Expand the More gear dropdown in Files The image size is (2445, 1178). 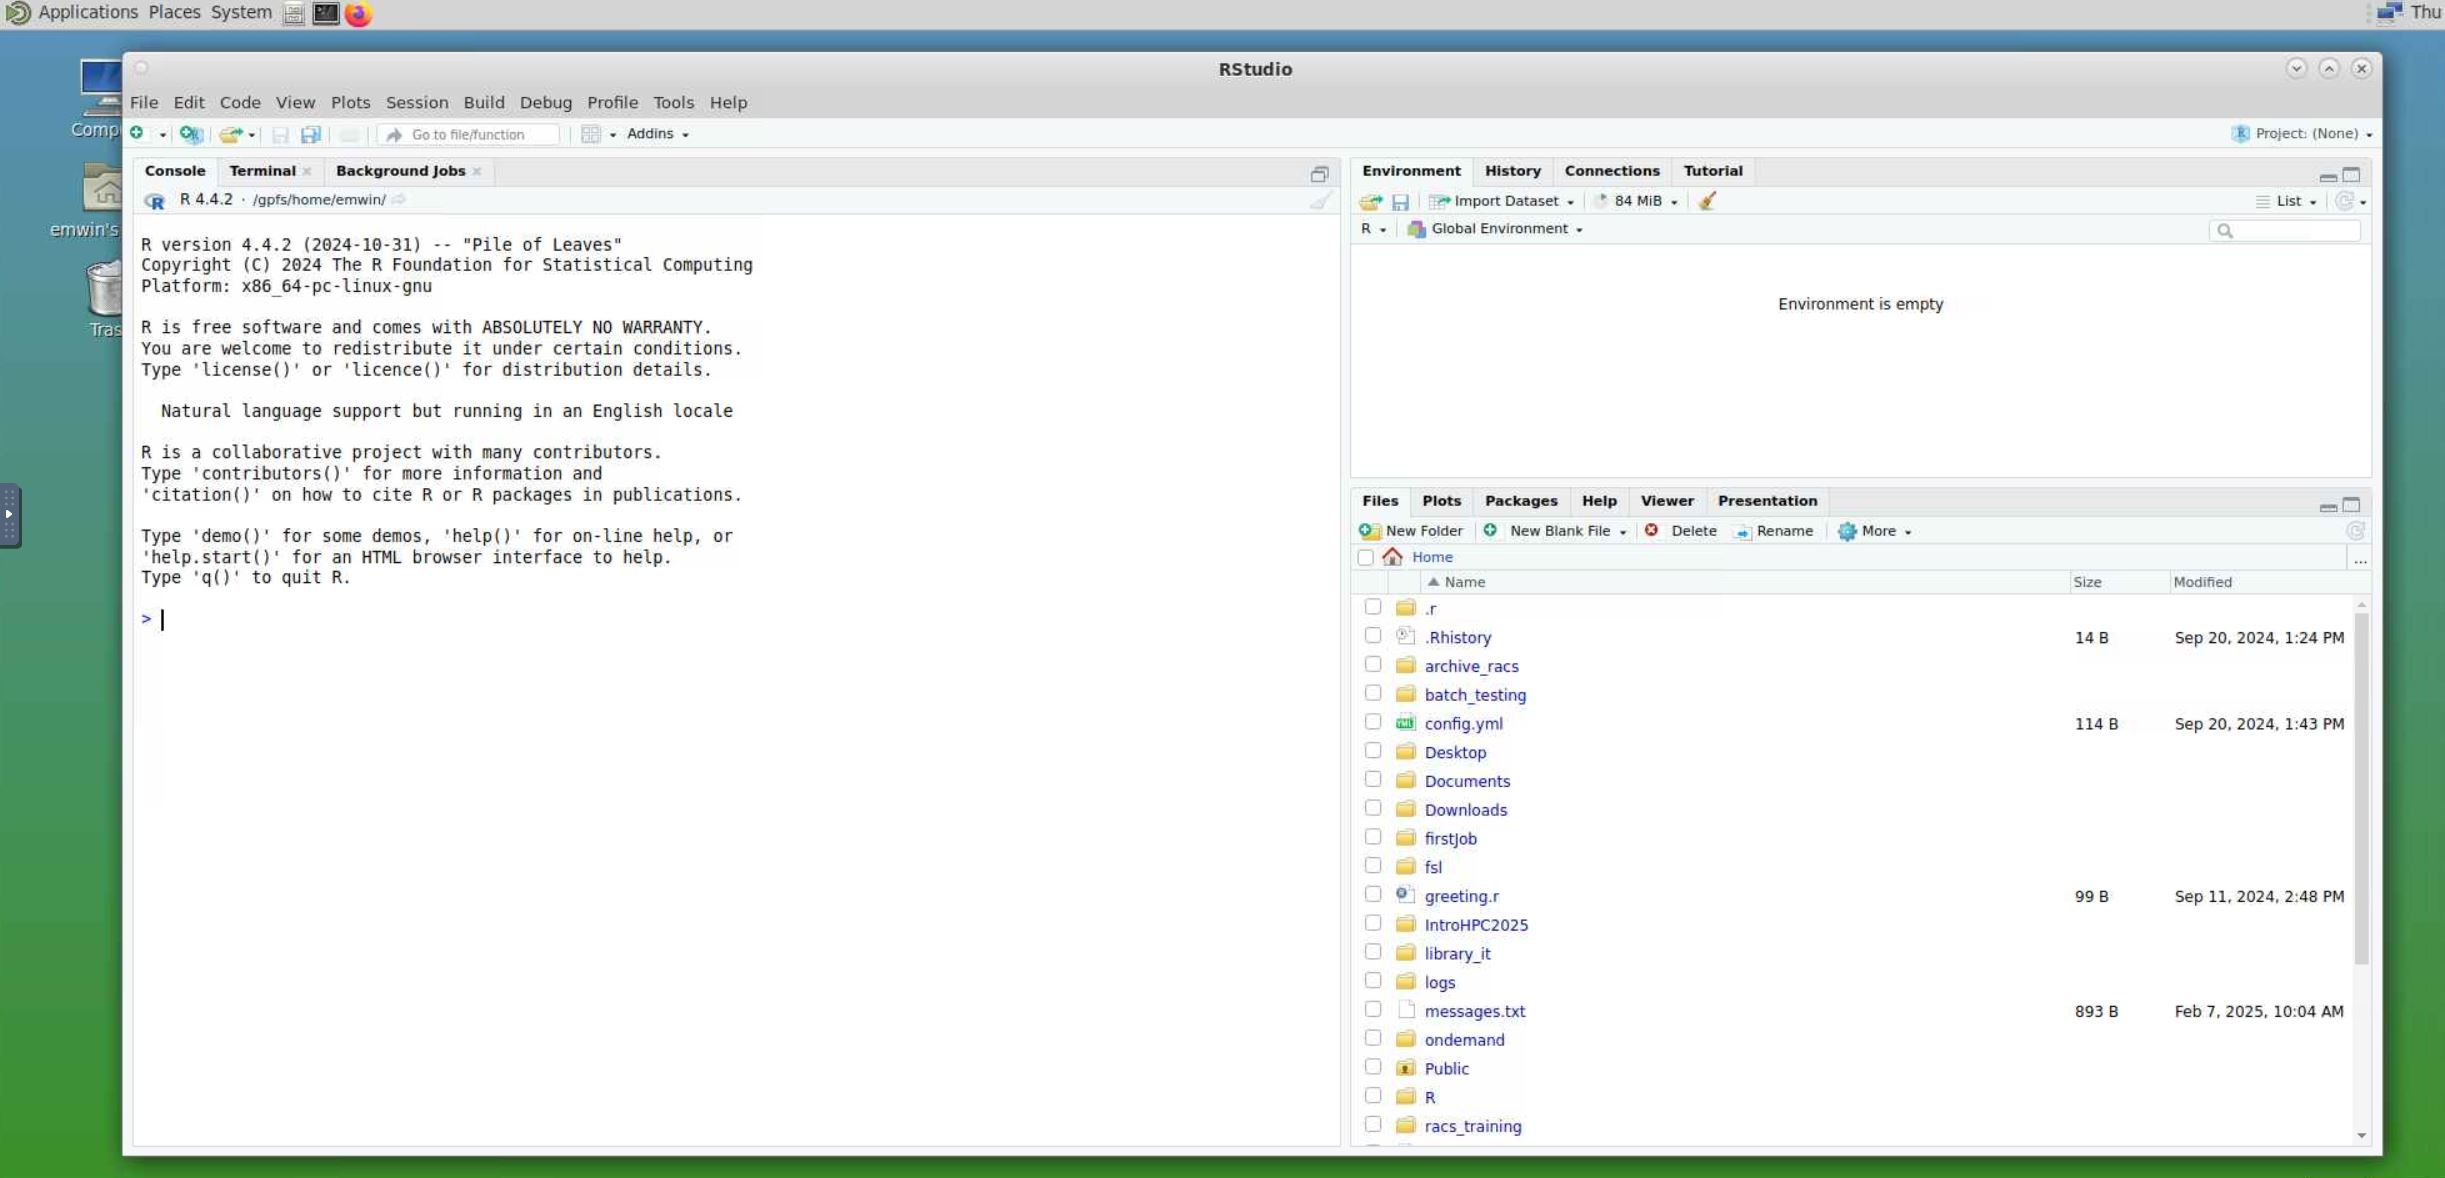pyautogui.click(x=1875, y=531)
